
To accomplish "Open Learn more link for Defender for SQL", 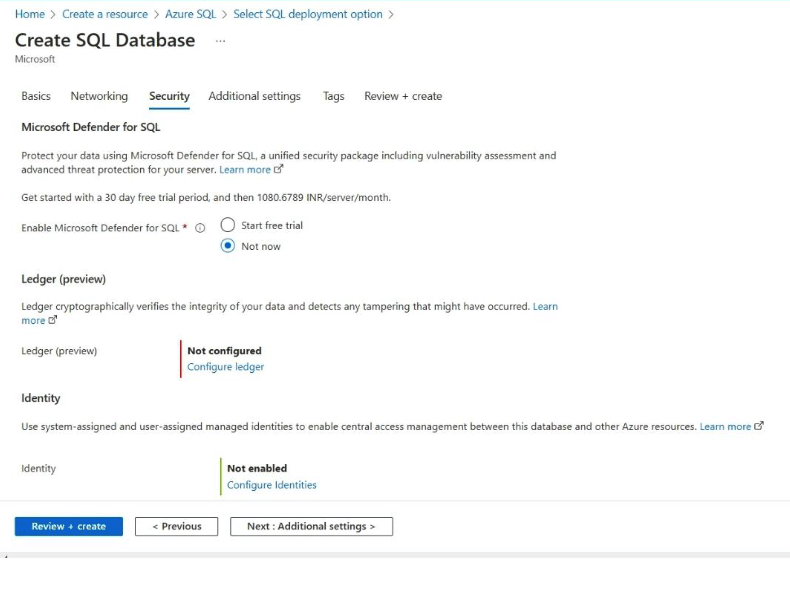I will (251, 170).
